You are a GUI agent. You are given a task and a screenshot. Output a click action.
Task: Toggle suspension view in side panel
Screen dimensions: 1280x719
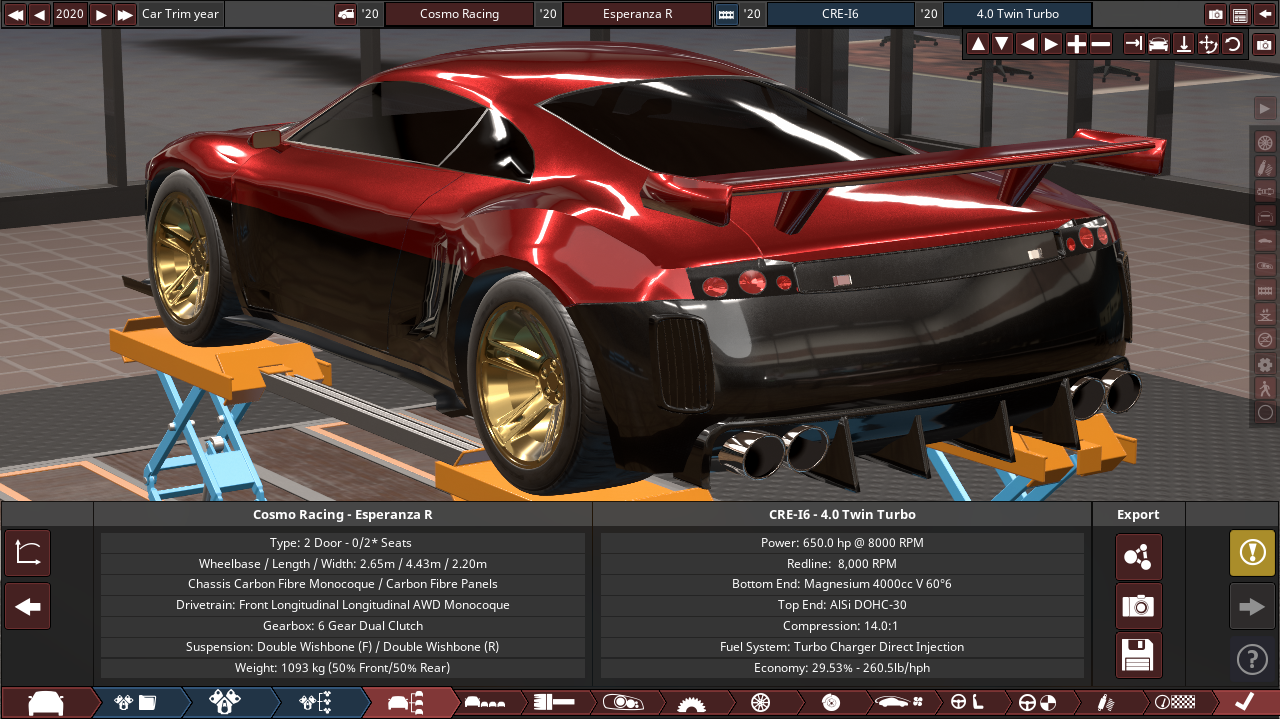tap(1265, 167)
